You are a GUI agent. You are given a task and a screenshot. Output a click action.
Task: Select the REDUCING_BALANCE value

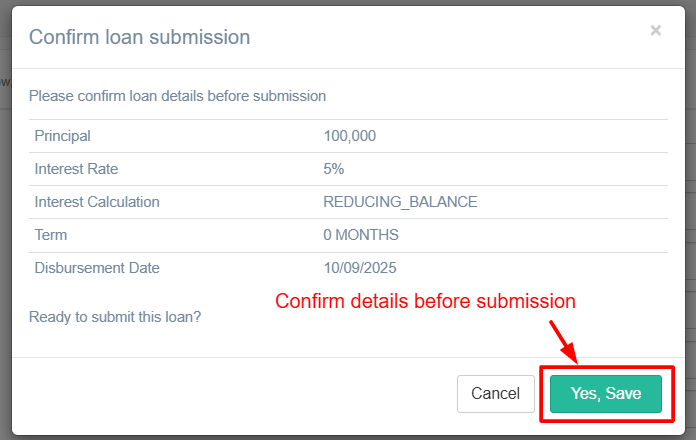tap(400, 202)
